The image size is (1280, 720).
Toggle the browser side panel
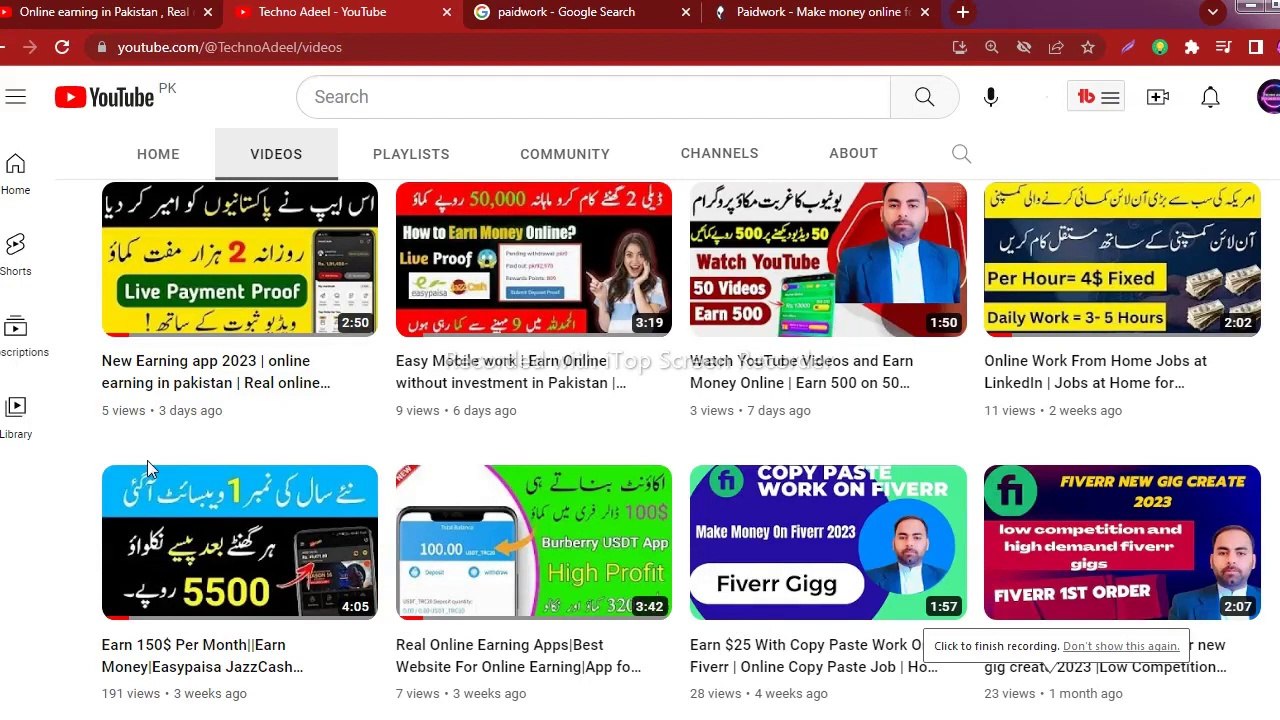(1256, 47)
